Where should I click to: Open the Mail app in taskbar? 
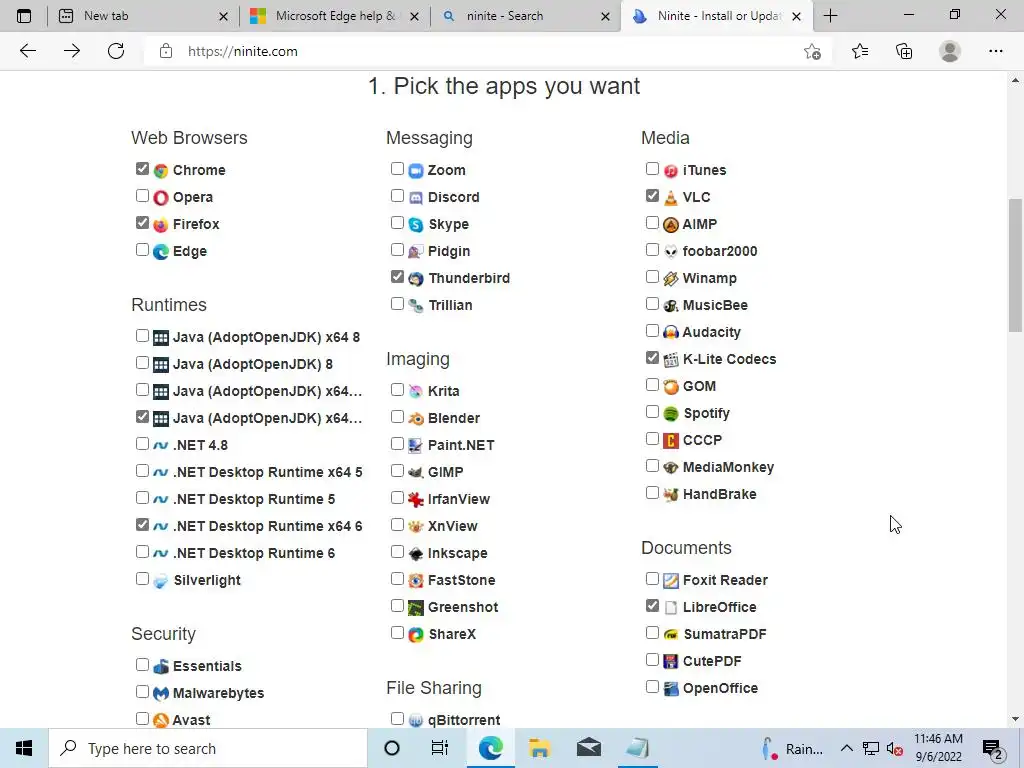pos(588,748)
